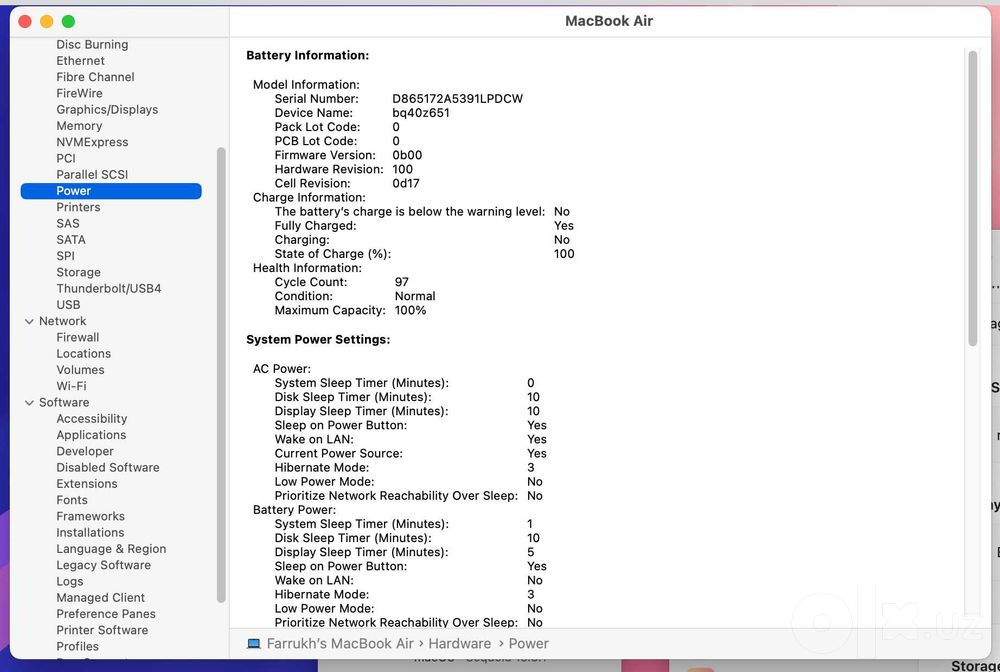
Task: Select SATA in the sidebar
Action: [x=71, y=240]
